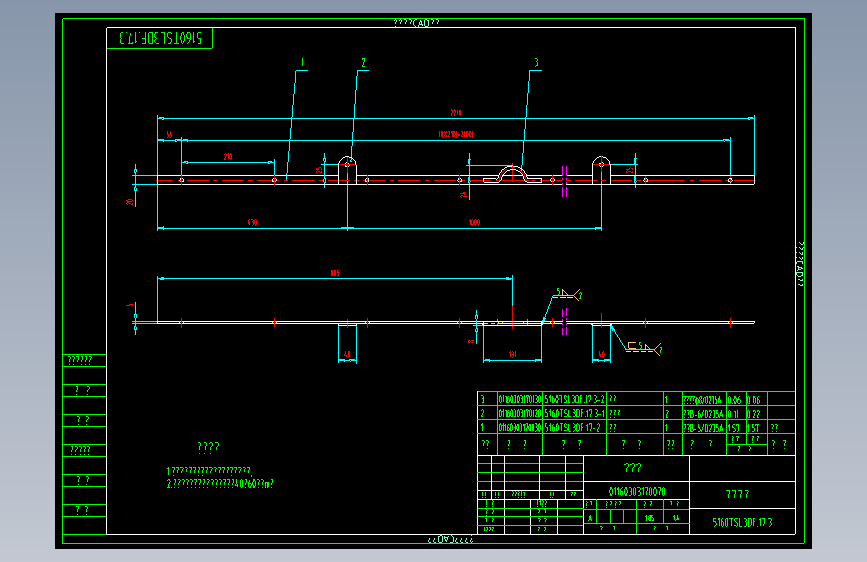
Task: Click the magenta break line in the top view
Action: (x=565, y=181)
